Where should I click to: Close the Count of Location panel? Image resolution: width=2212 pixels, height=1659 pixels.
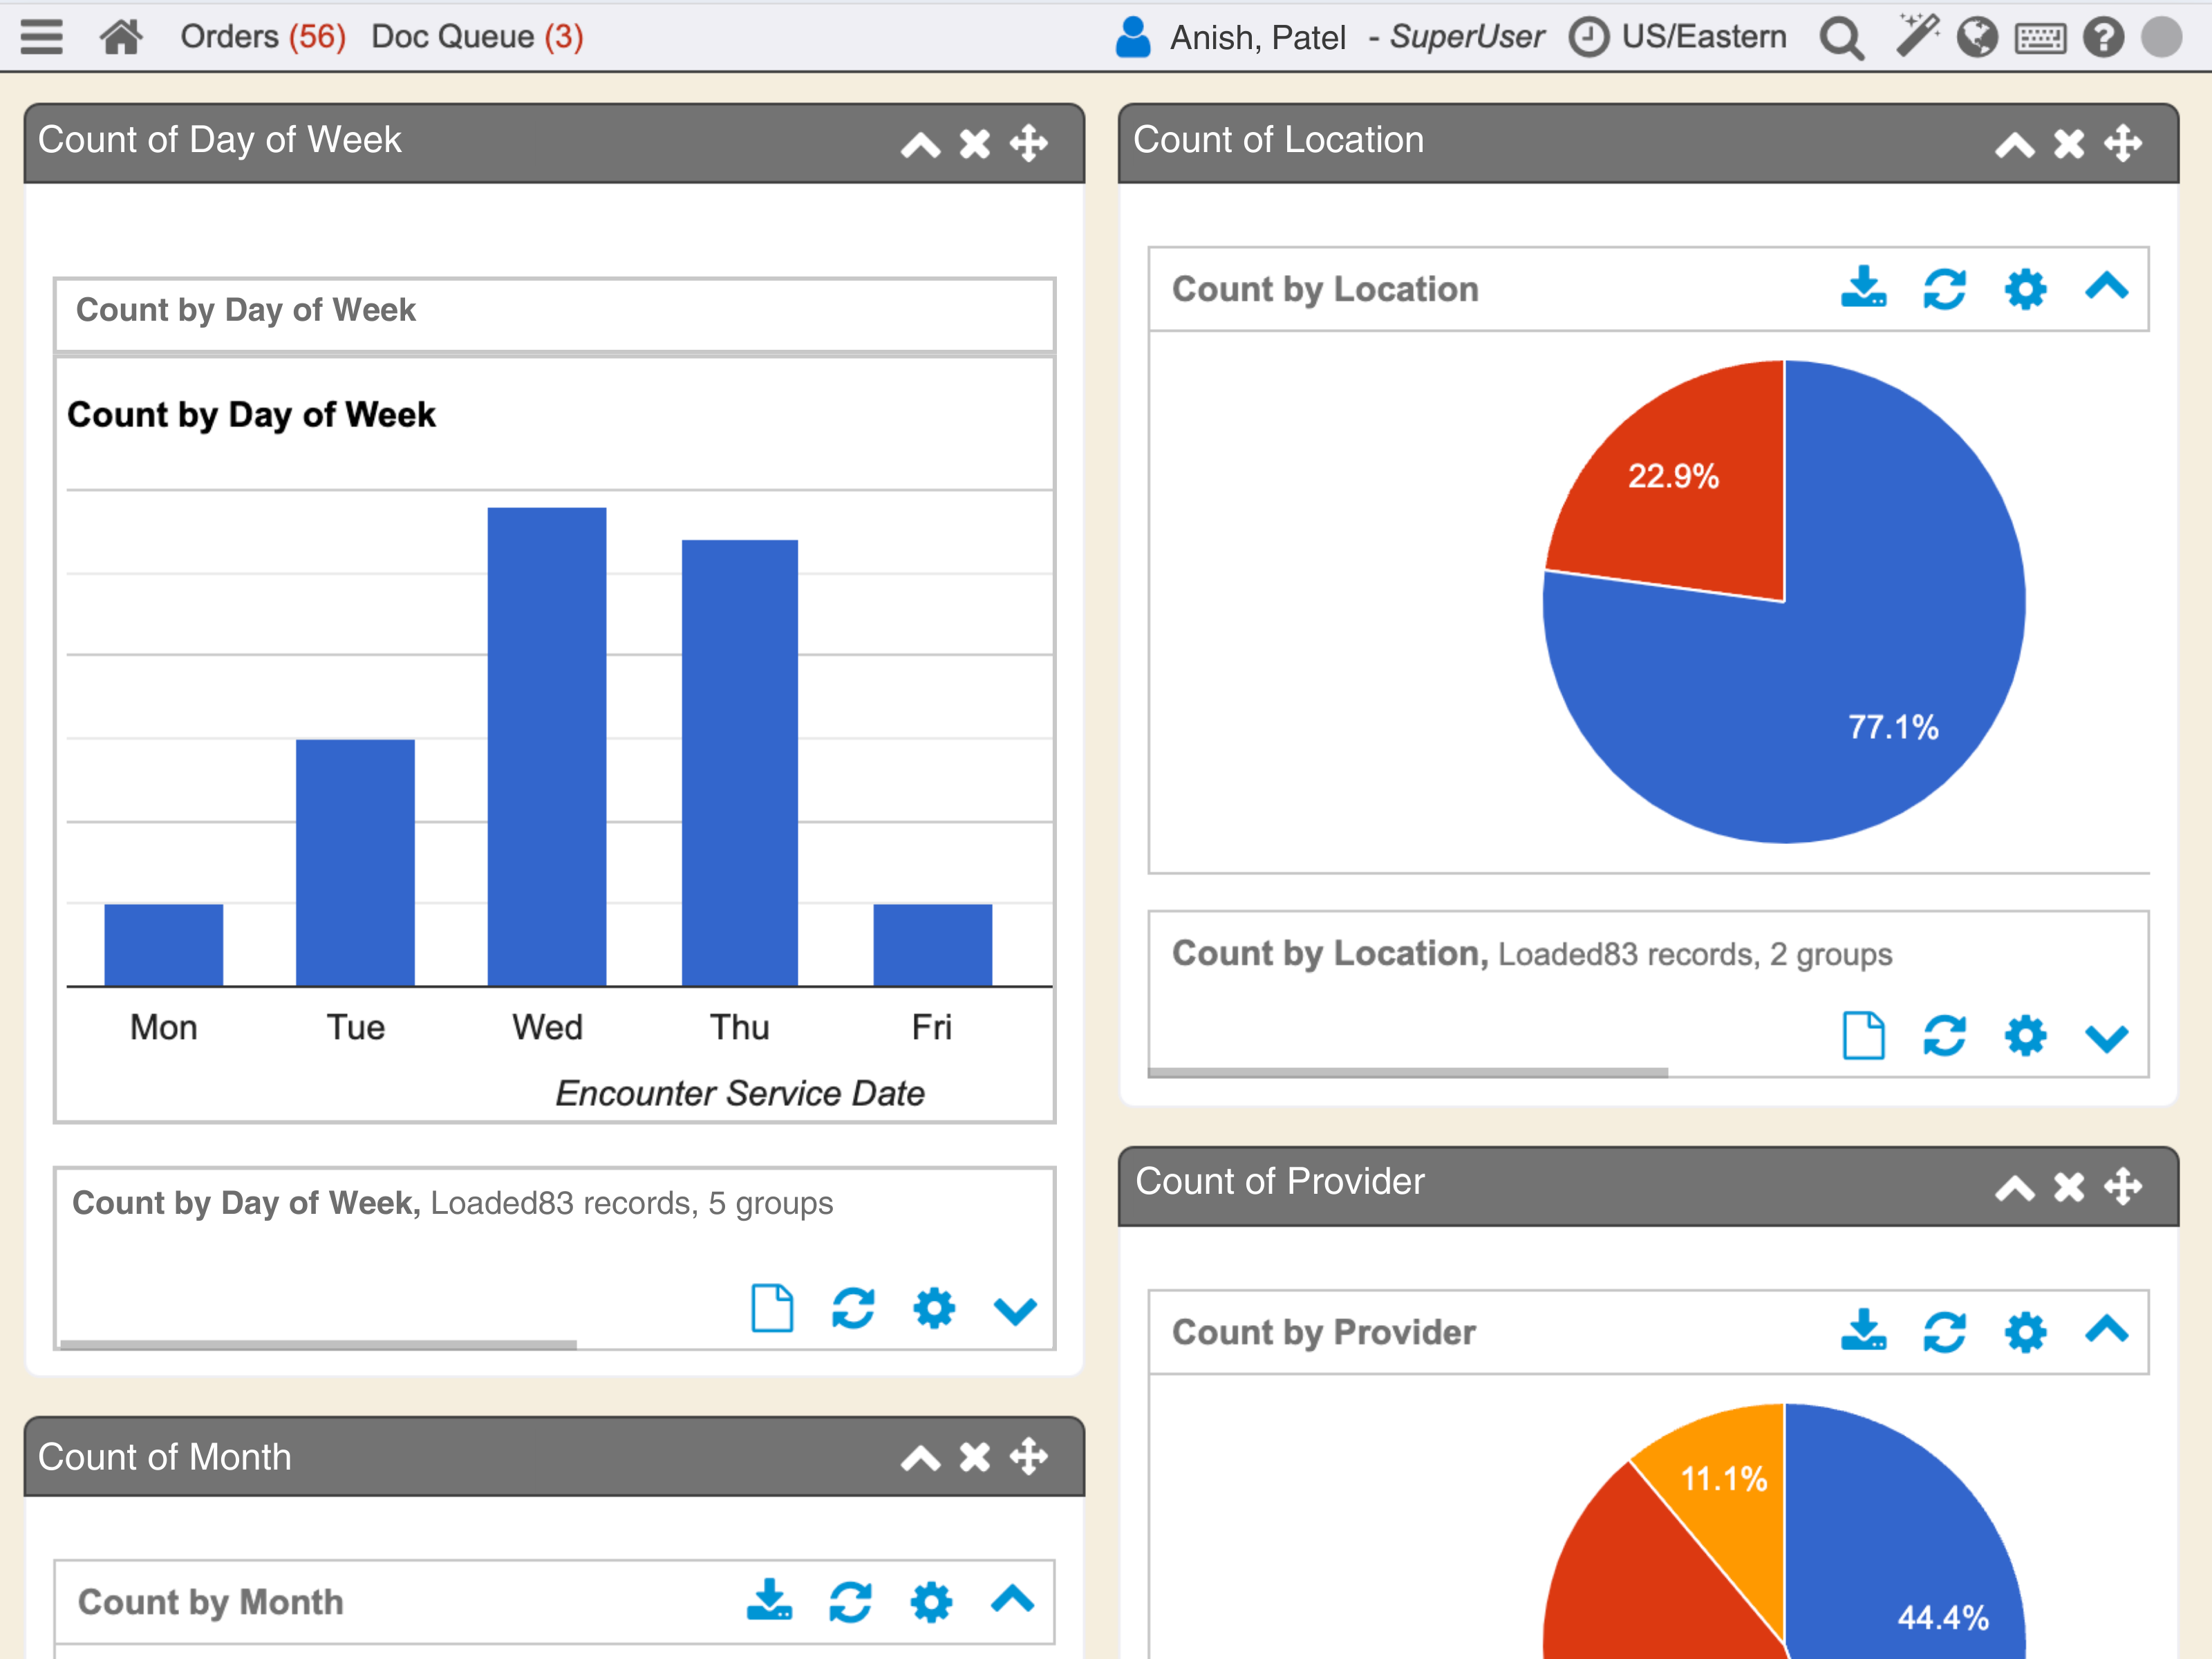click(x=2069, y=144)
